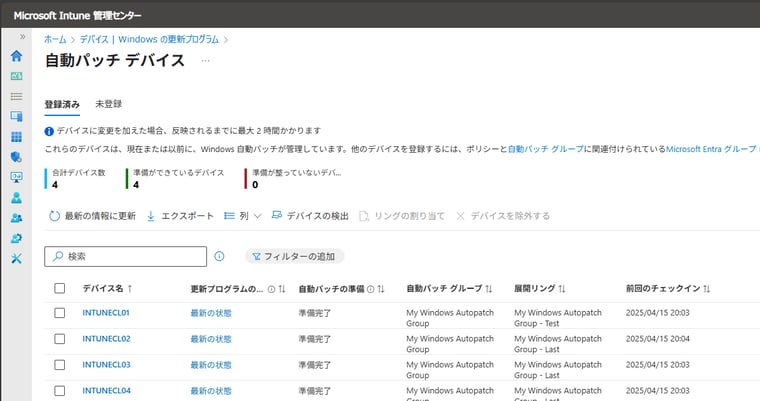Click 2025/04/15 20:04 check-in time cell

click(x=657, y=339)
